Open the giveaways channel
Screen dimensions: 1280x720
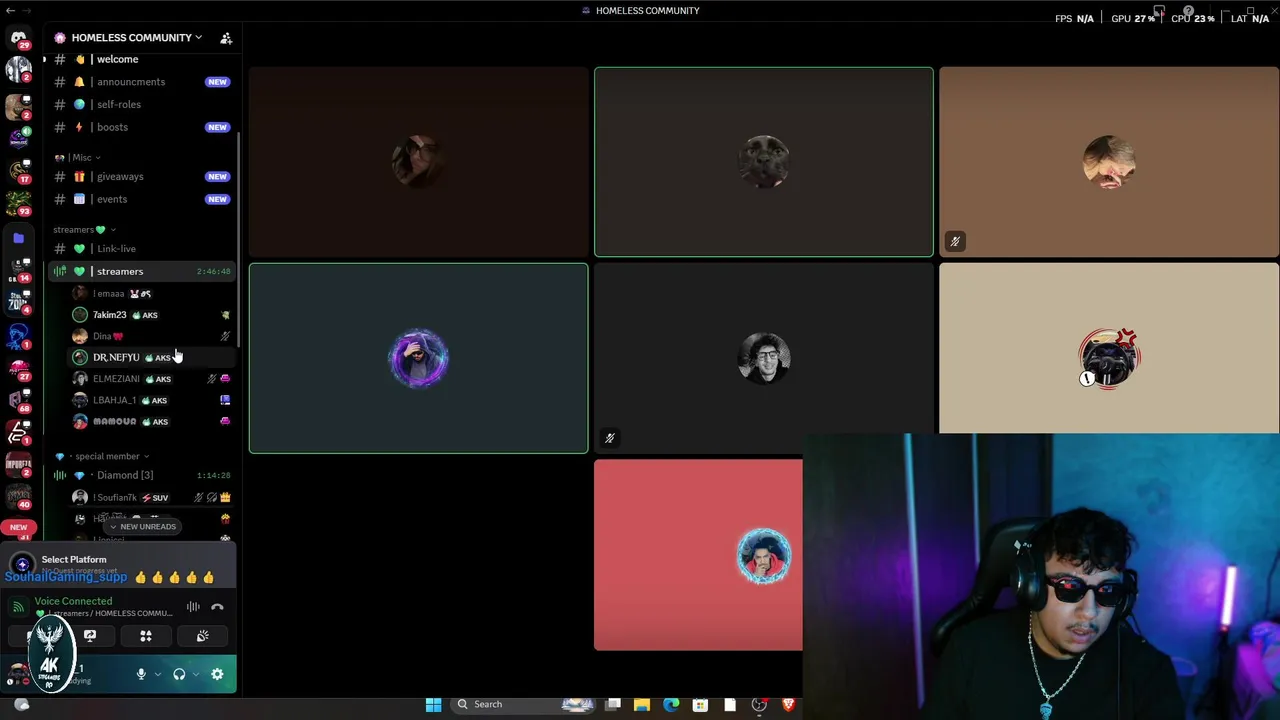coord(141,176)
